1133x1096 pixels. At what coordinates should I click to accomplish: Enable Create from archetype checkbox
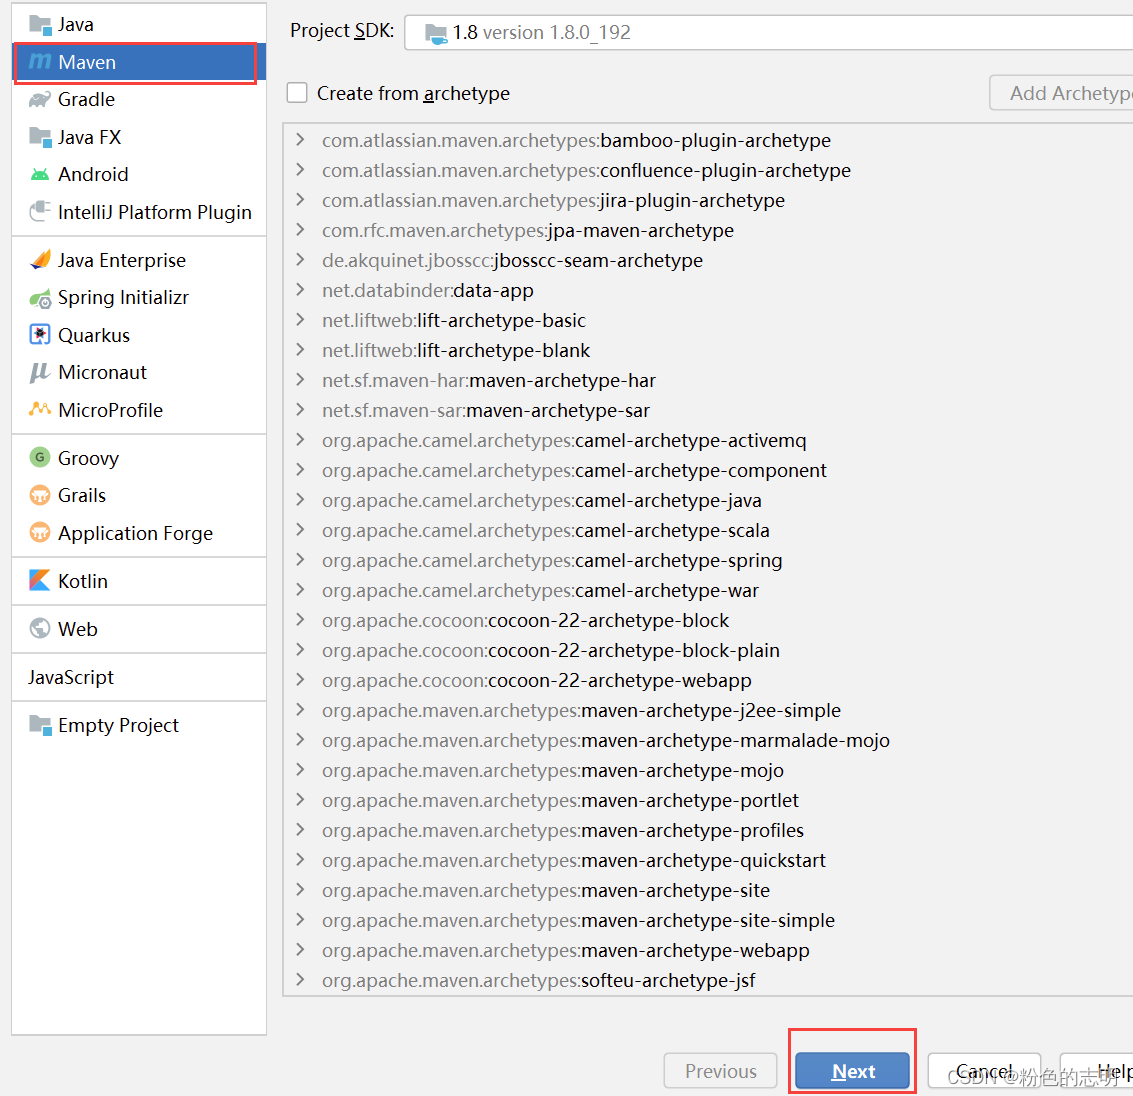coord(297,93)
